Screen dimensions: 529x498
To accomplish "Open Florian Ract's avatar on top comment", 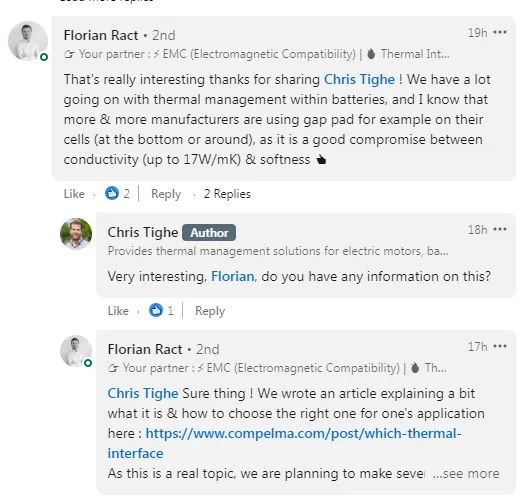I will click(28, 41).
